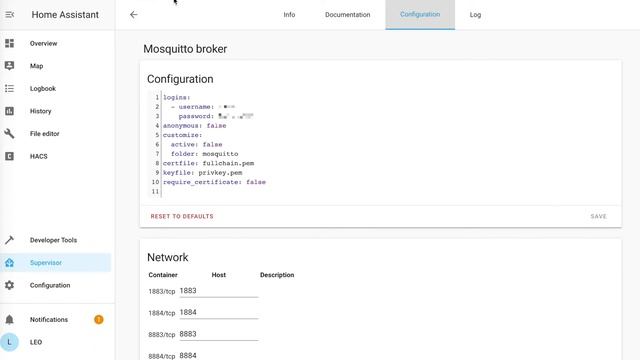The width and height of the screenshot is (640, 360).
Task: Click the Host column header
Action: tap(219, 275)
